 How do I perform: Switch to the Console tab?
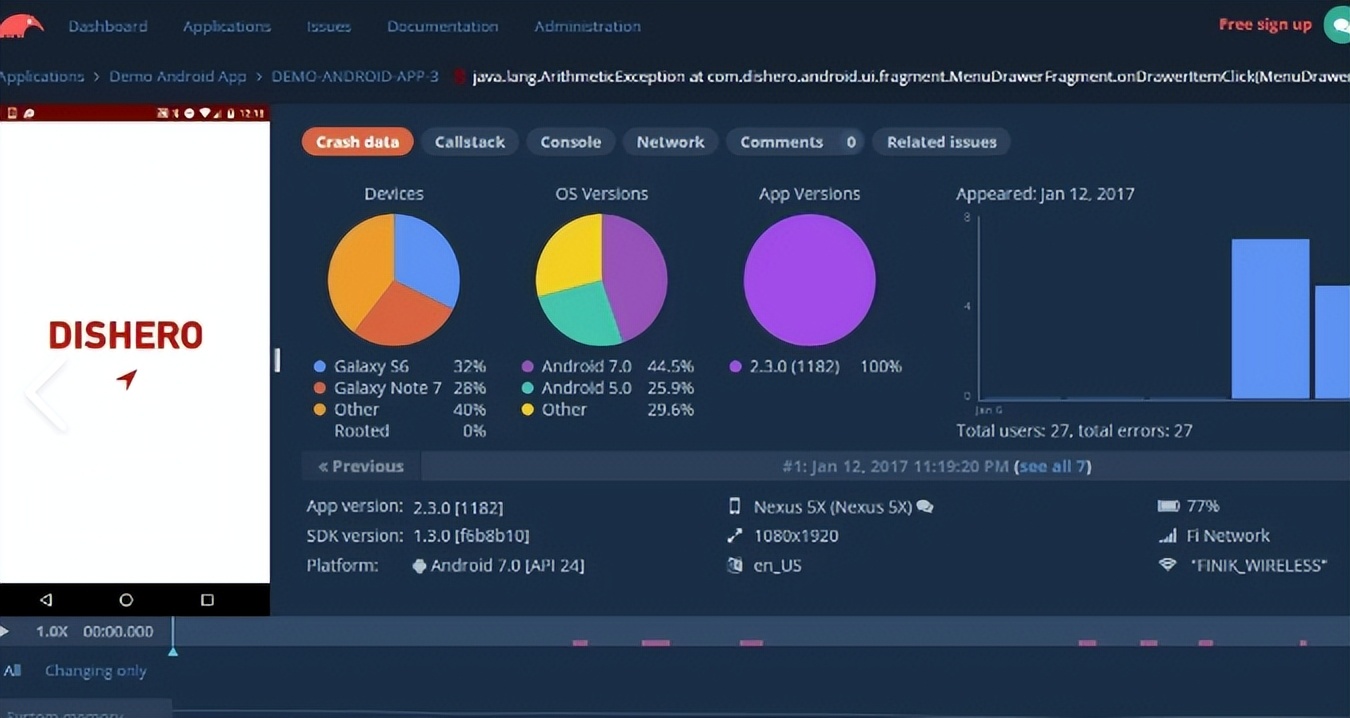pyautogui.click(x=571, y=142)
